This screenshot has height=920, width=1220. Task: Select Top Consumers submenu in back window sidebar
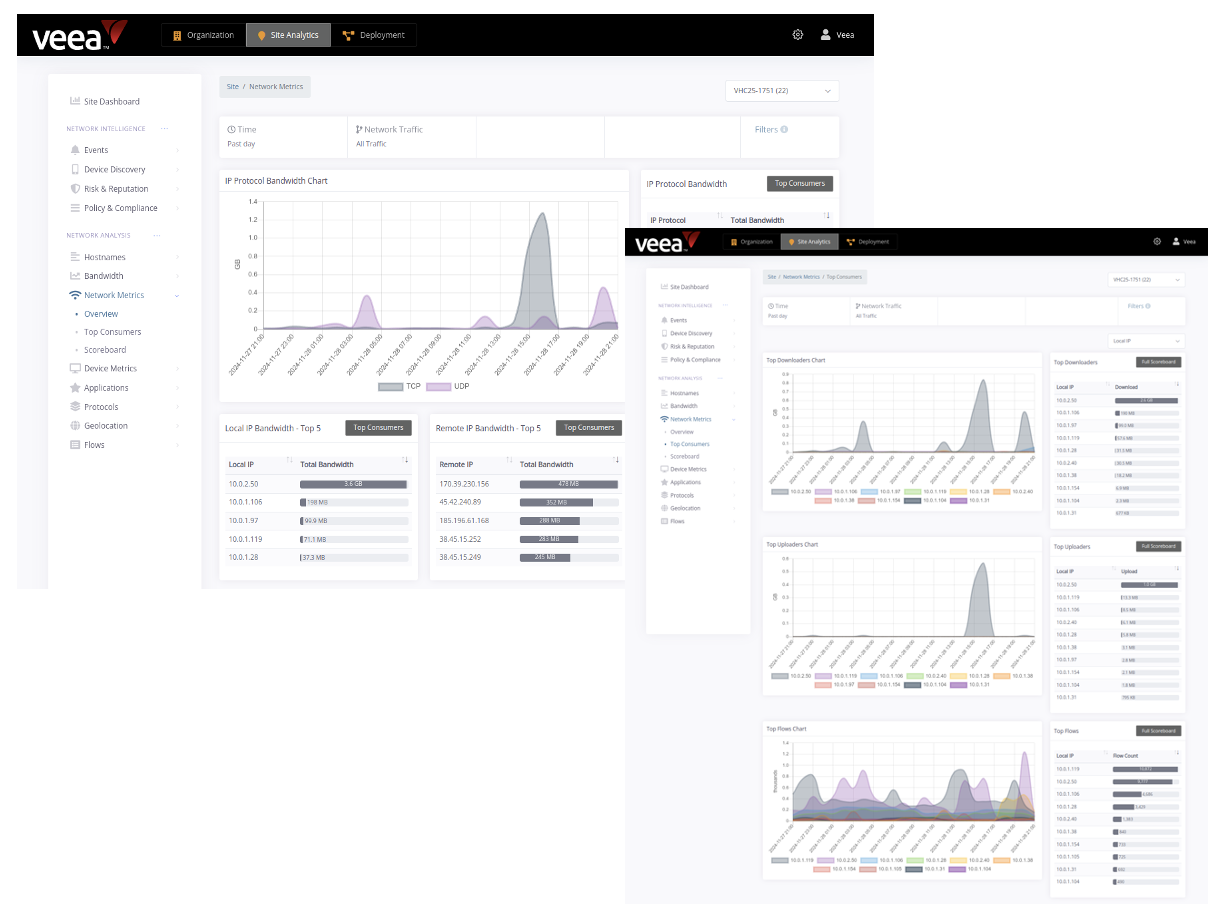coord(112,332)
